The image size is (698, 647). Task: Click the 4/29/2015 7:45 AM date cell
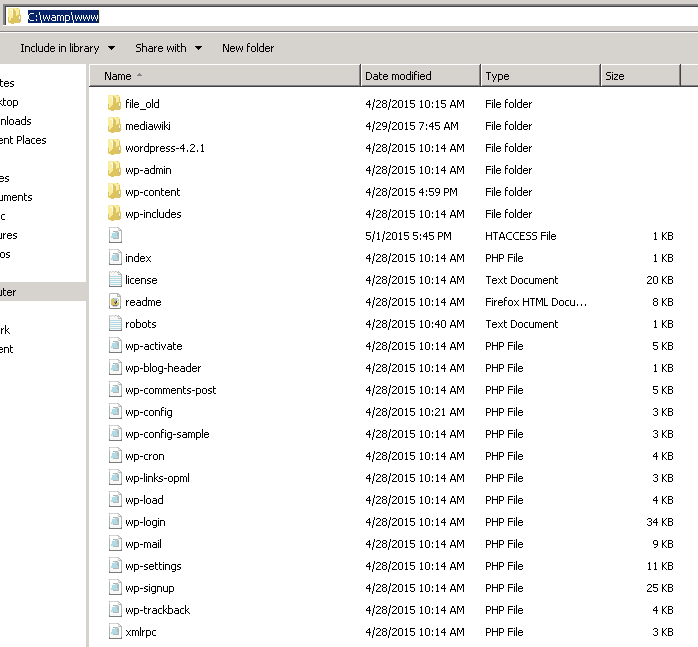412,126
